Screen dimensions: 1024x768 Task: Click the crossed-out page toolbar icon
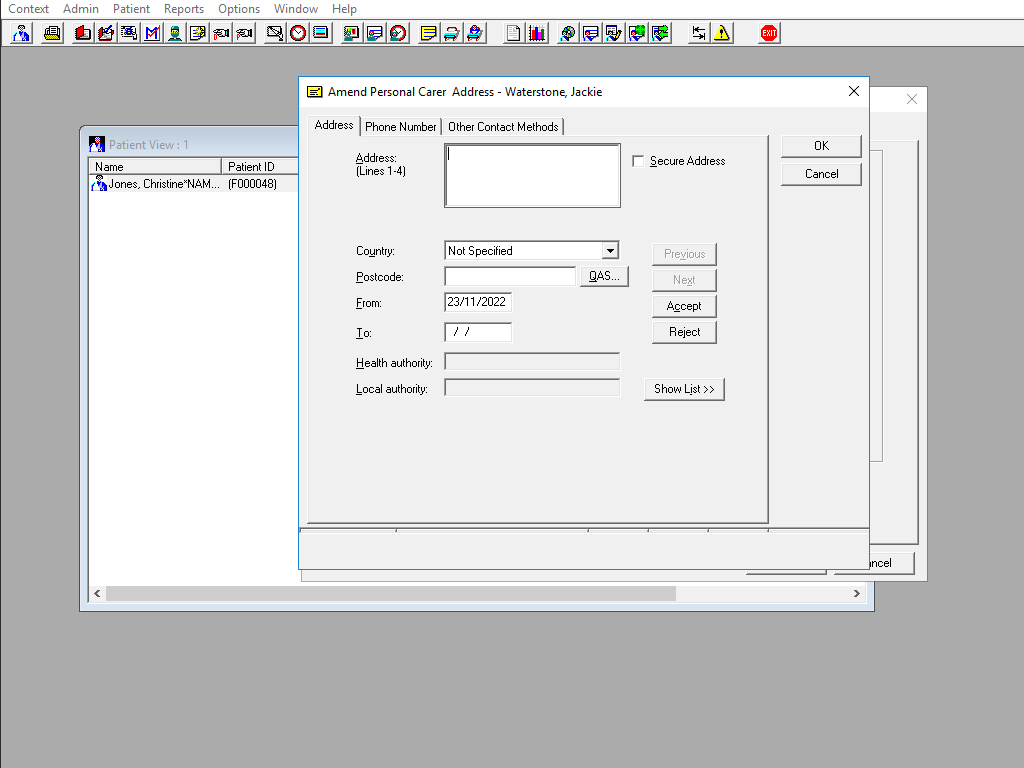pos(275,33)
